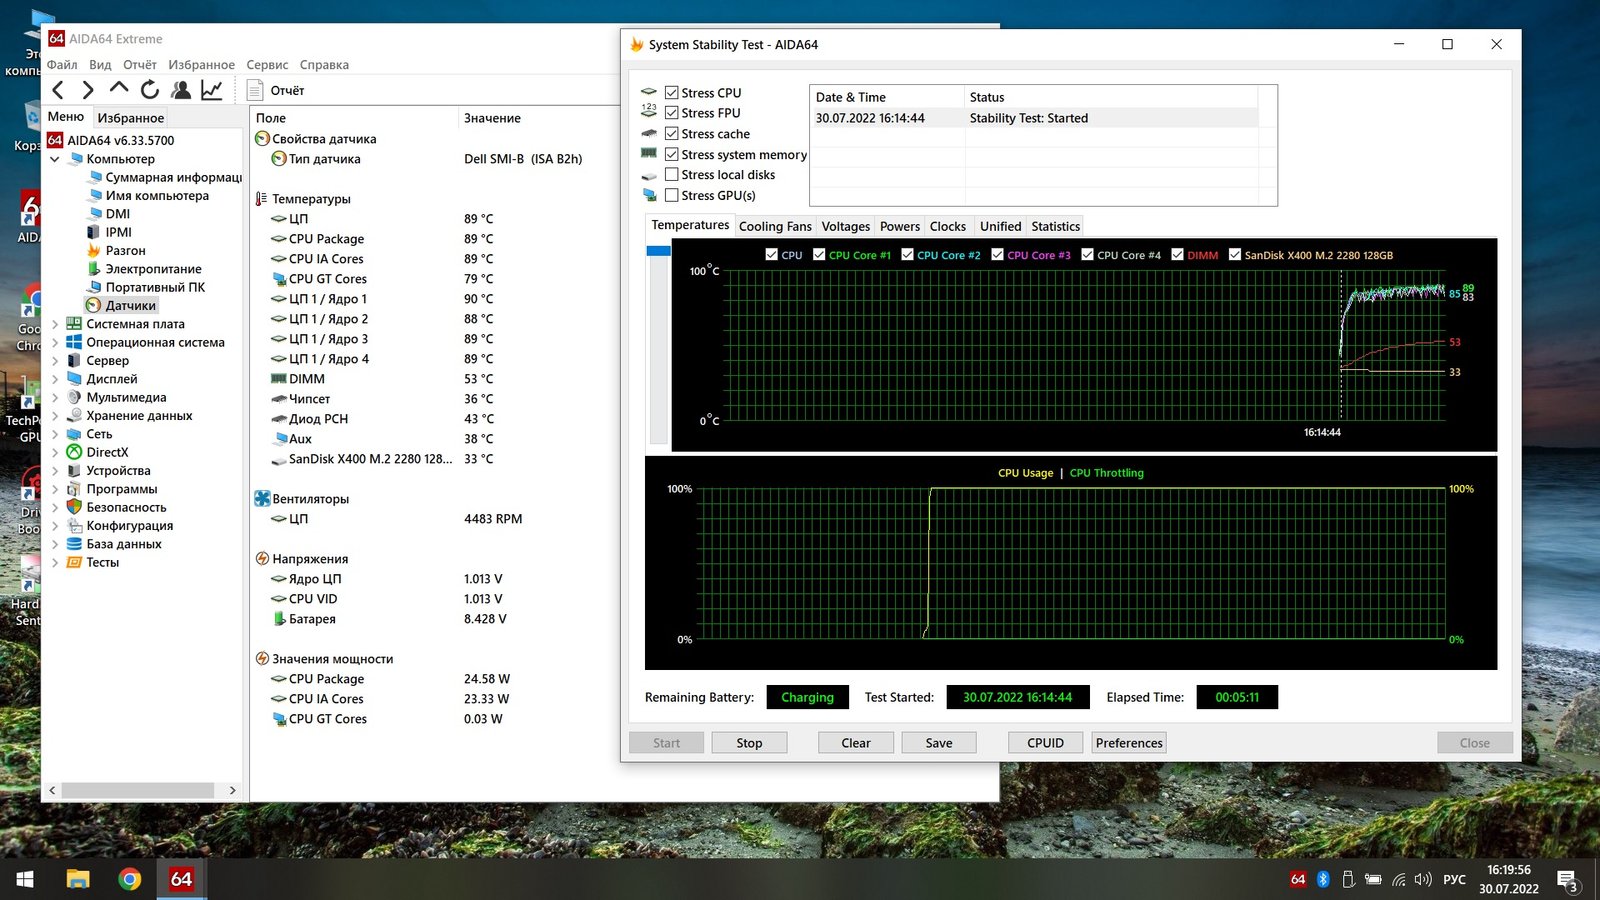Screen dimensions: 1600x900
Task: Refresh the AIDA64 sensor page
Action: (x=150, y=90)
